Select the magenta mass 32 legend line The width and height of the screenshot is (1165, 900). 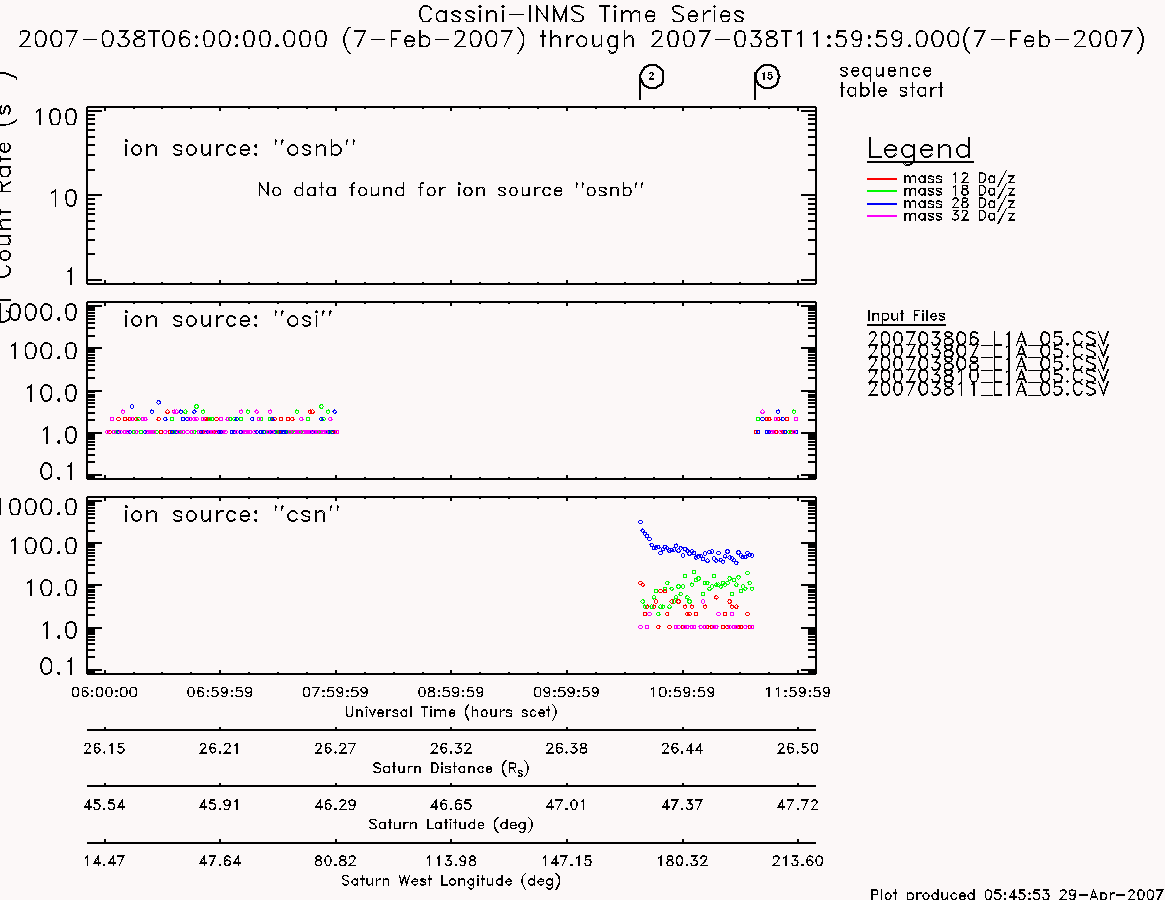(882, 216)
